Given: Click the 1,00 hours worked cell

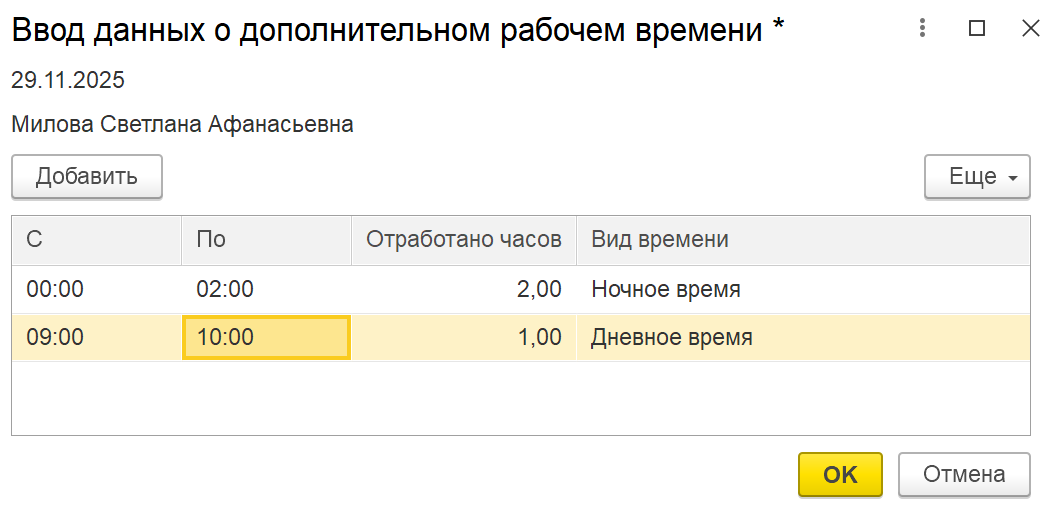Looking at the screenshot, I should click(x=538, y=338).
